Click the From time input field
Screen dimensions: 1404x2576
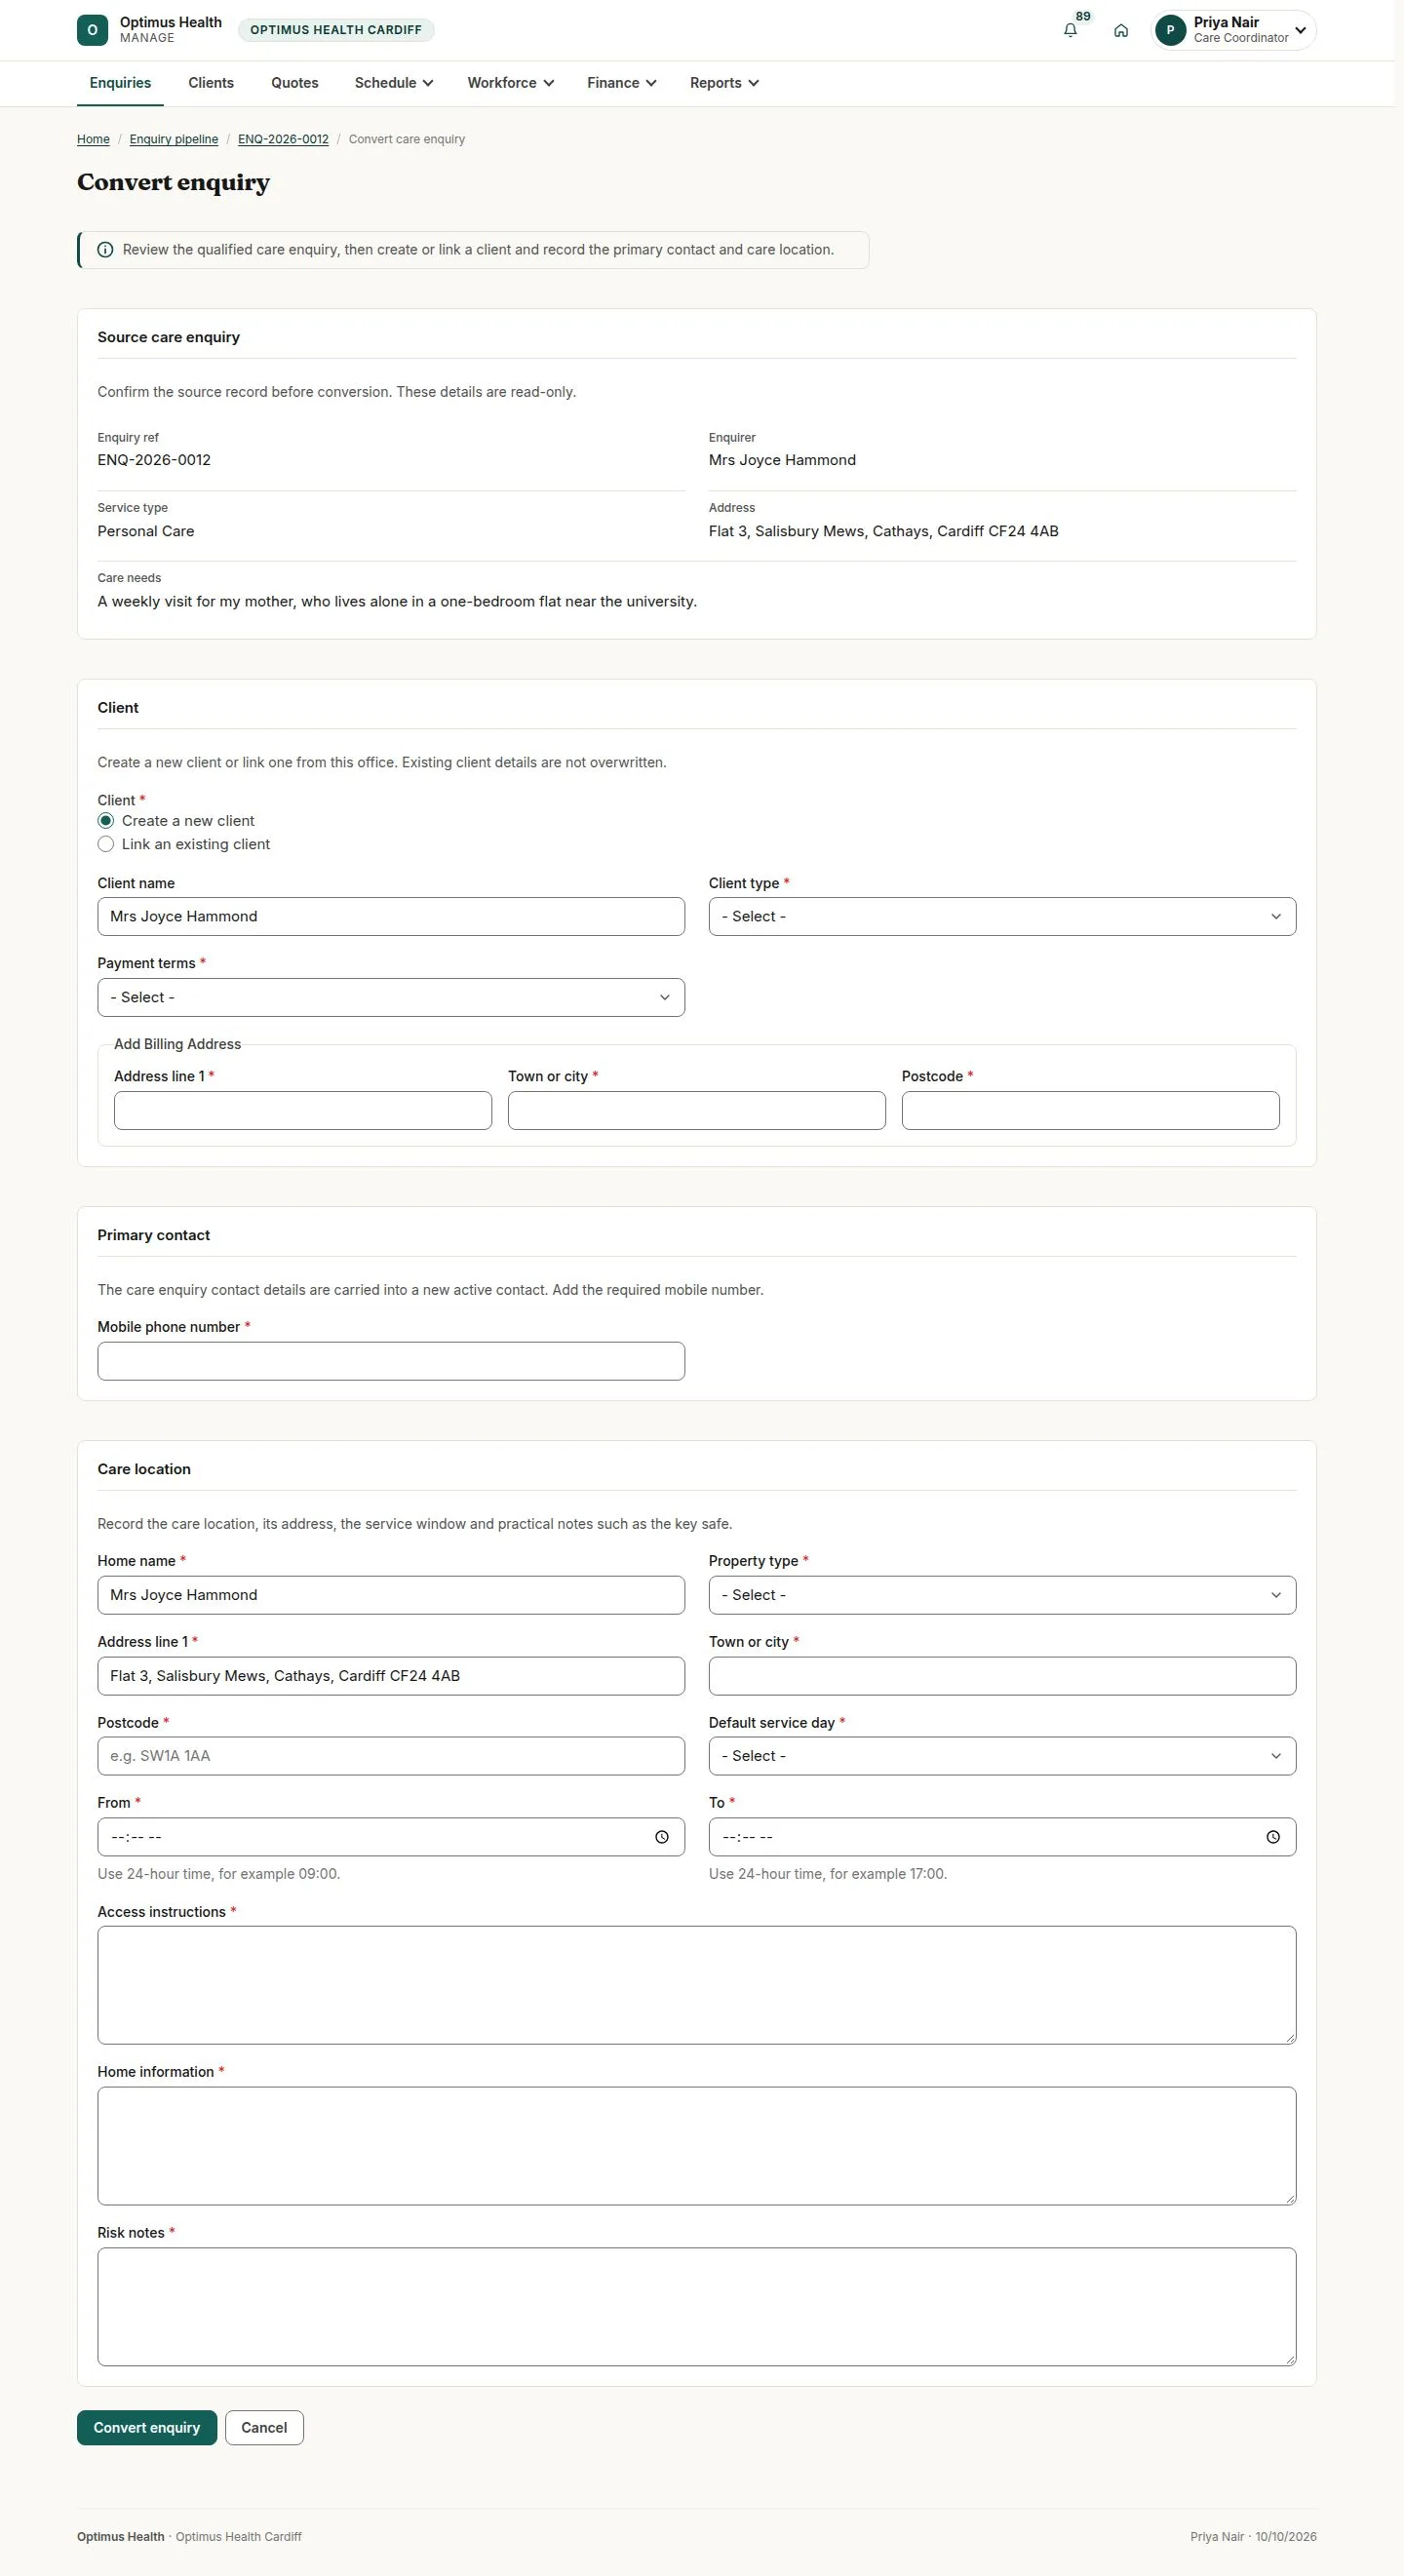point(391,1837)
